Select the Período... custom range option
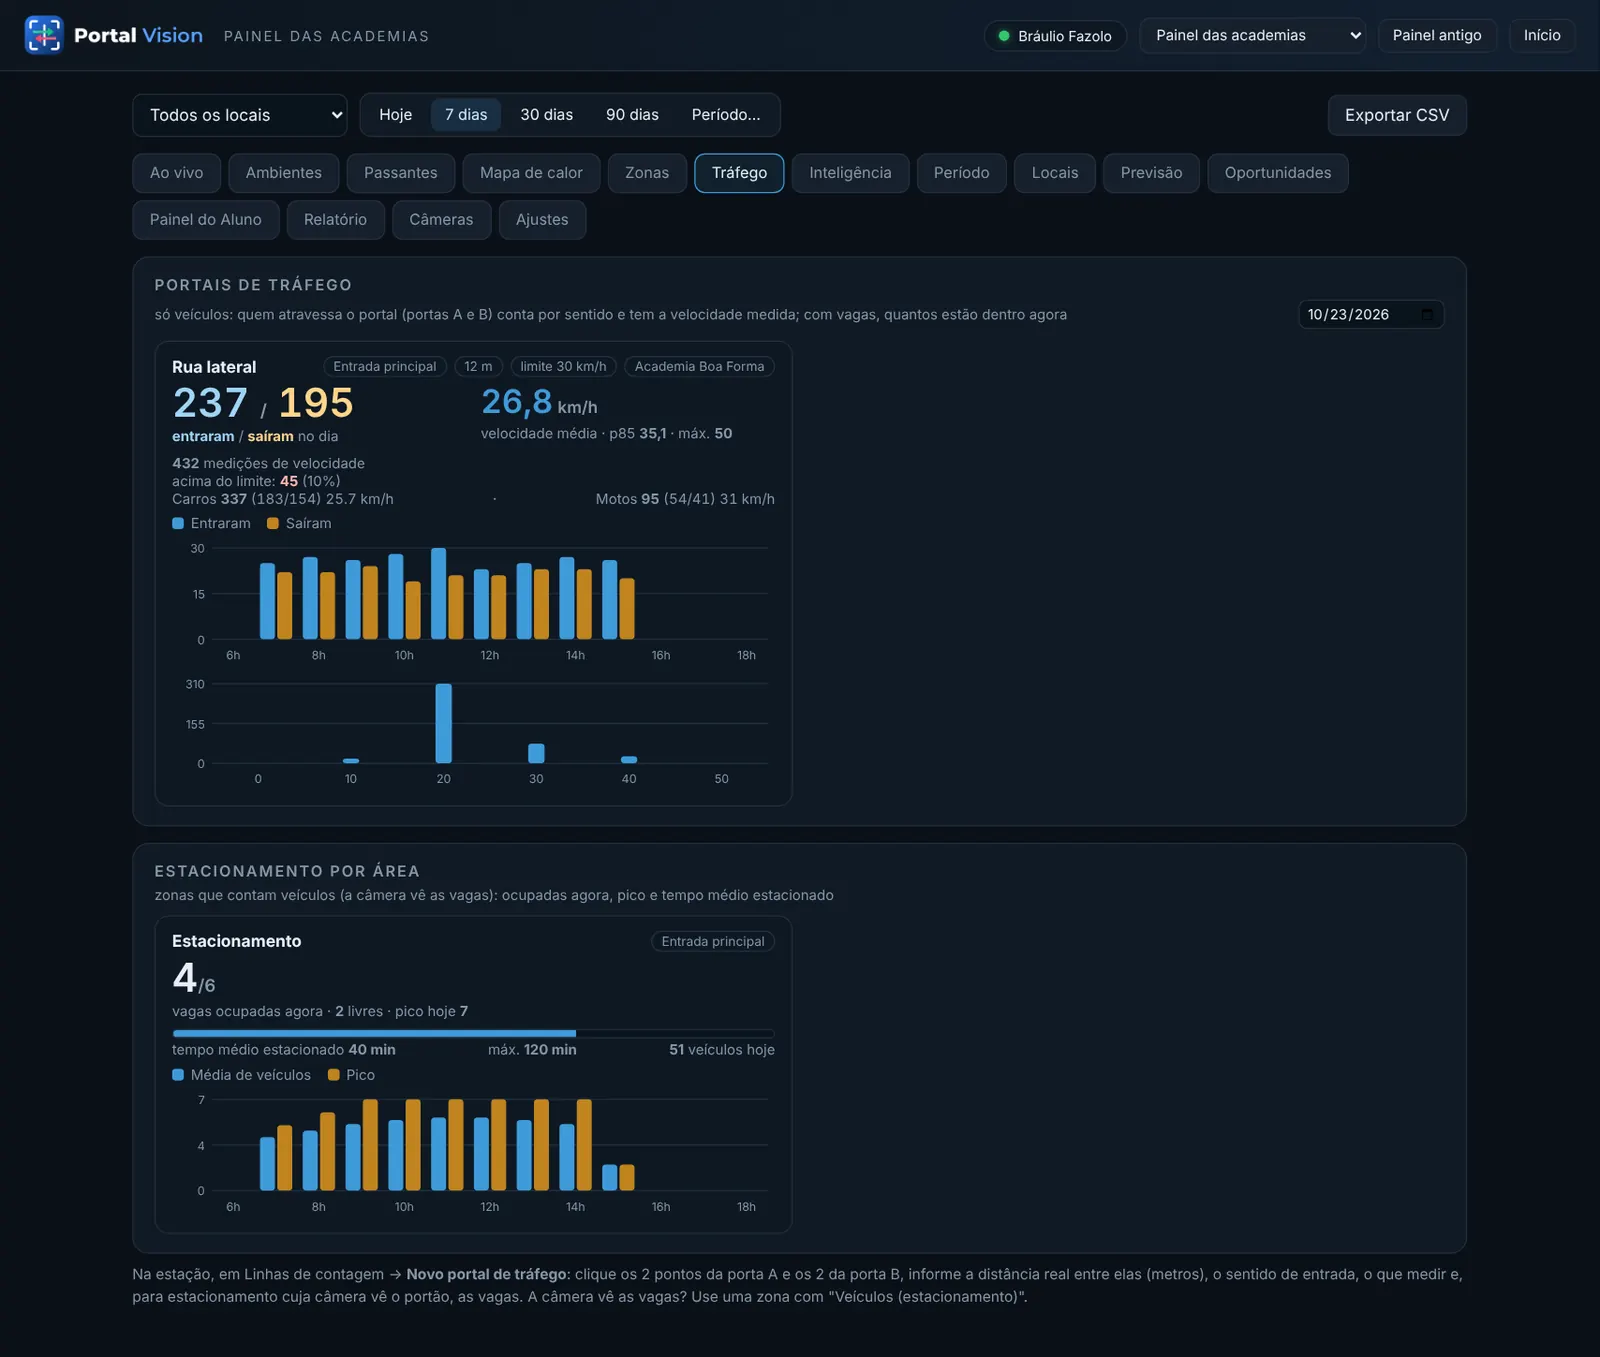The width and height of the screenshot is (1600, 1357). pos(726,115)
